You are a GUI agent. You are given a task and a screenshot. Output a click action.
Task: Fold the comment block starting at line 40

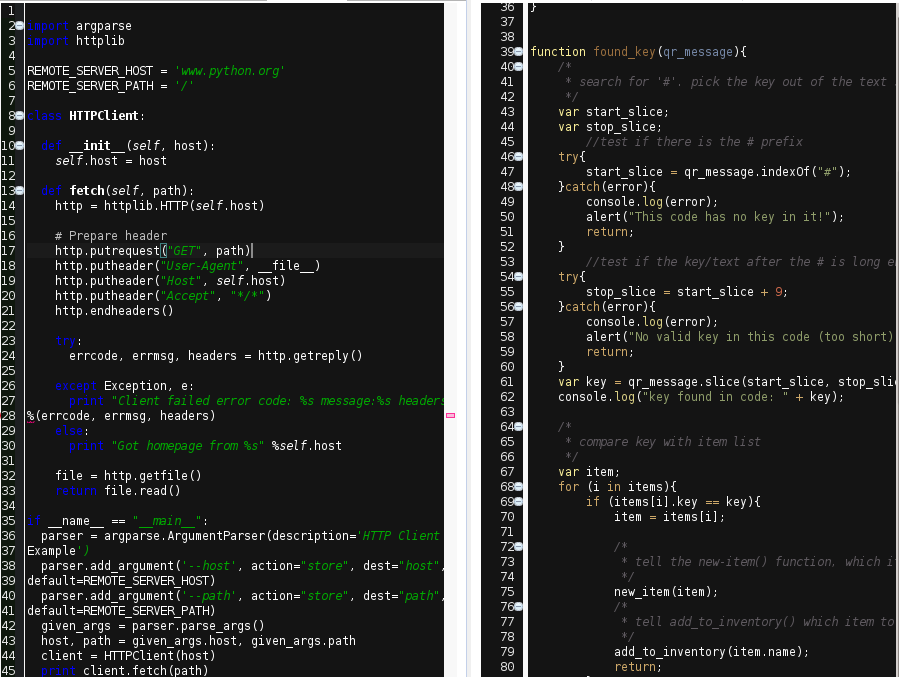click(x=519, y=66)
